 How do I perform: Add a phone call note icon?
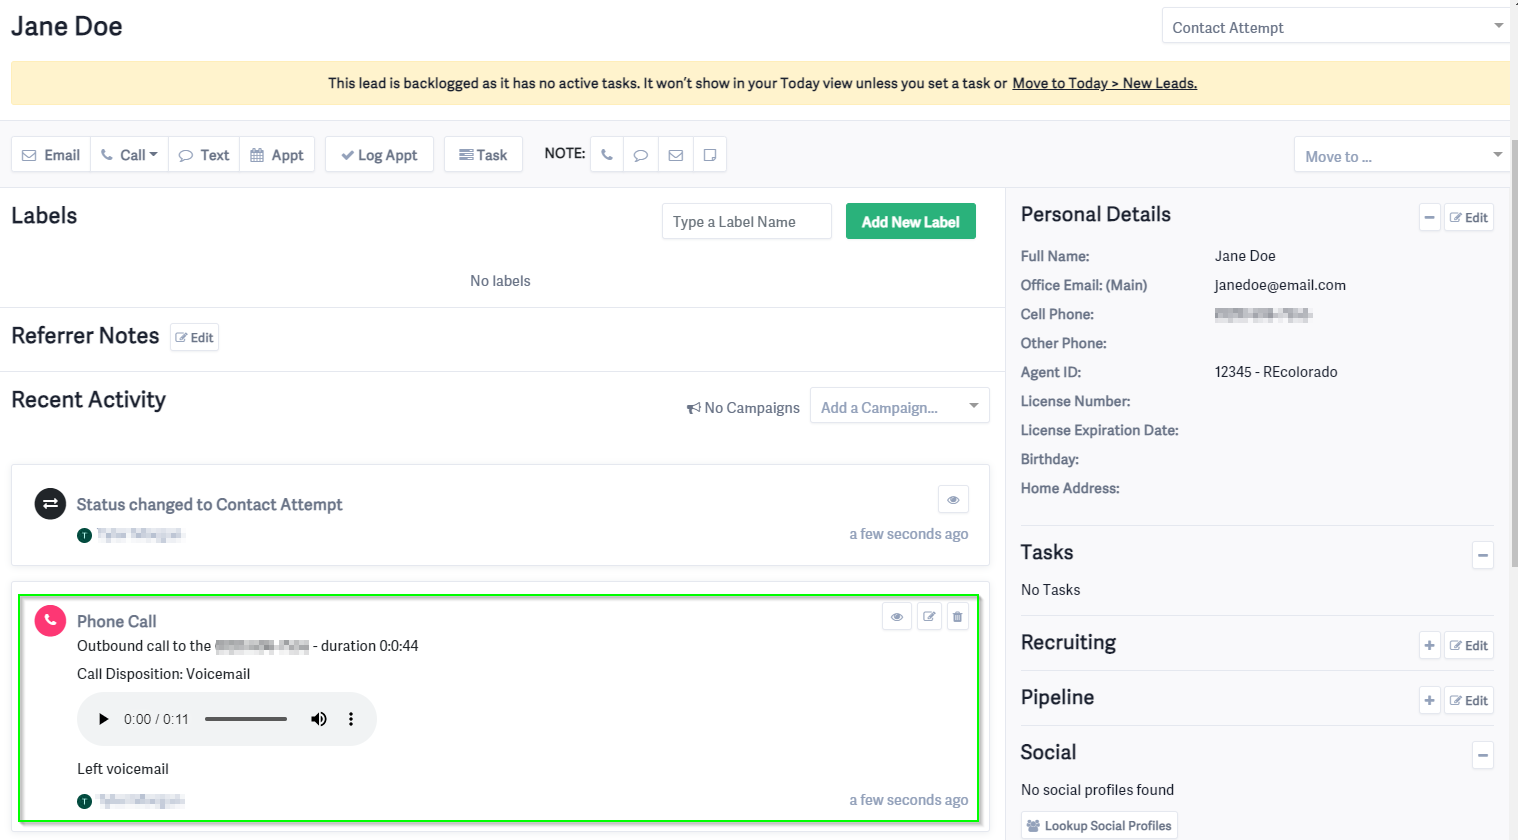[x=607, y=155]
